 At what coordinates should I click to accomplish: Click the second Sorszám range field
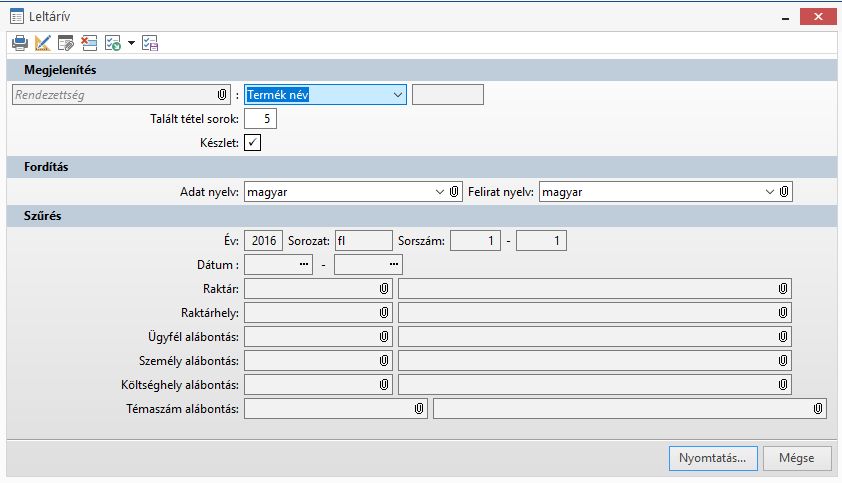(541, 241)
